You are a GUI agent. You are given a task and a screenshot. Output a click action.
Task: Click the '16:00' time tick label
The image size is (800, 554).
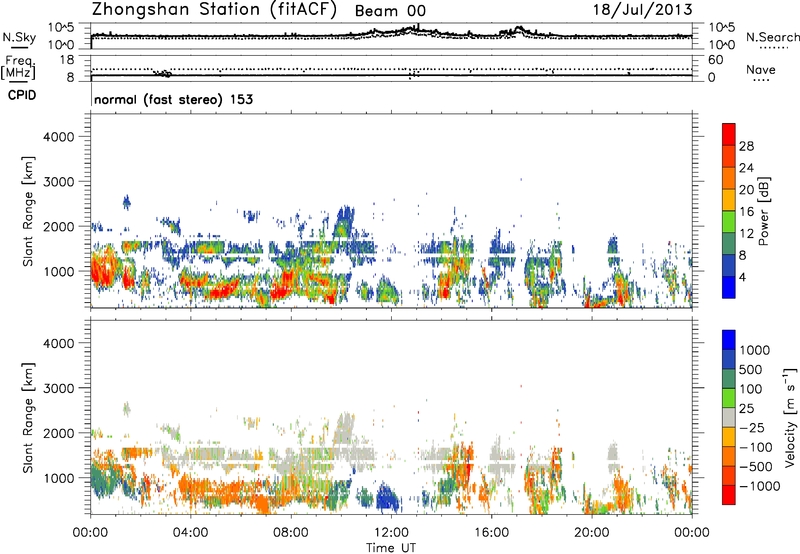491,533
